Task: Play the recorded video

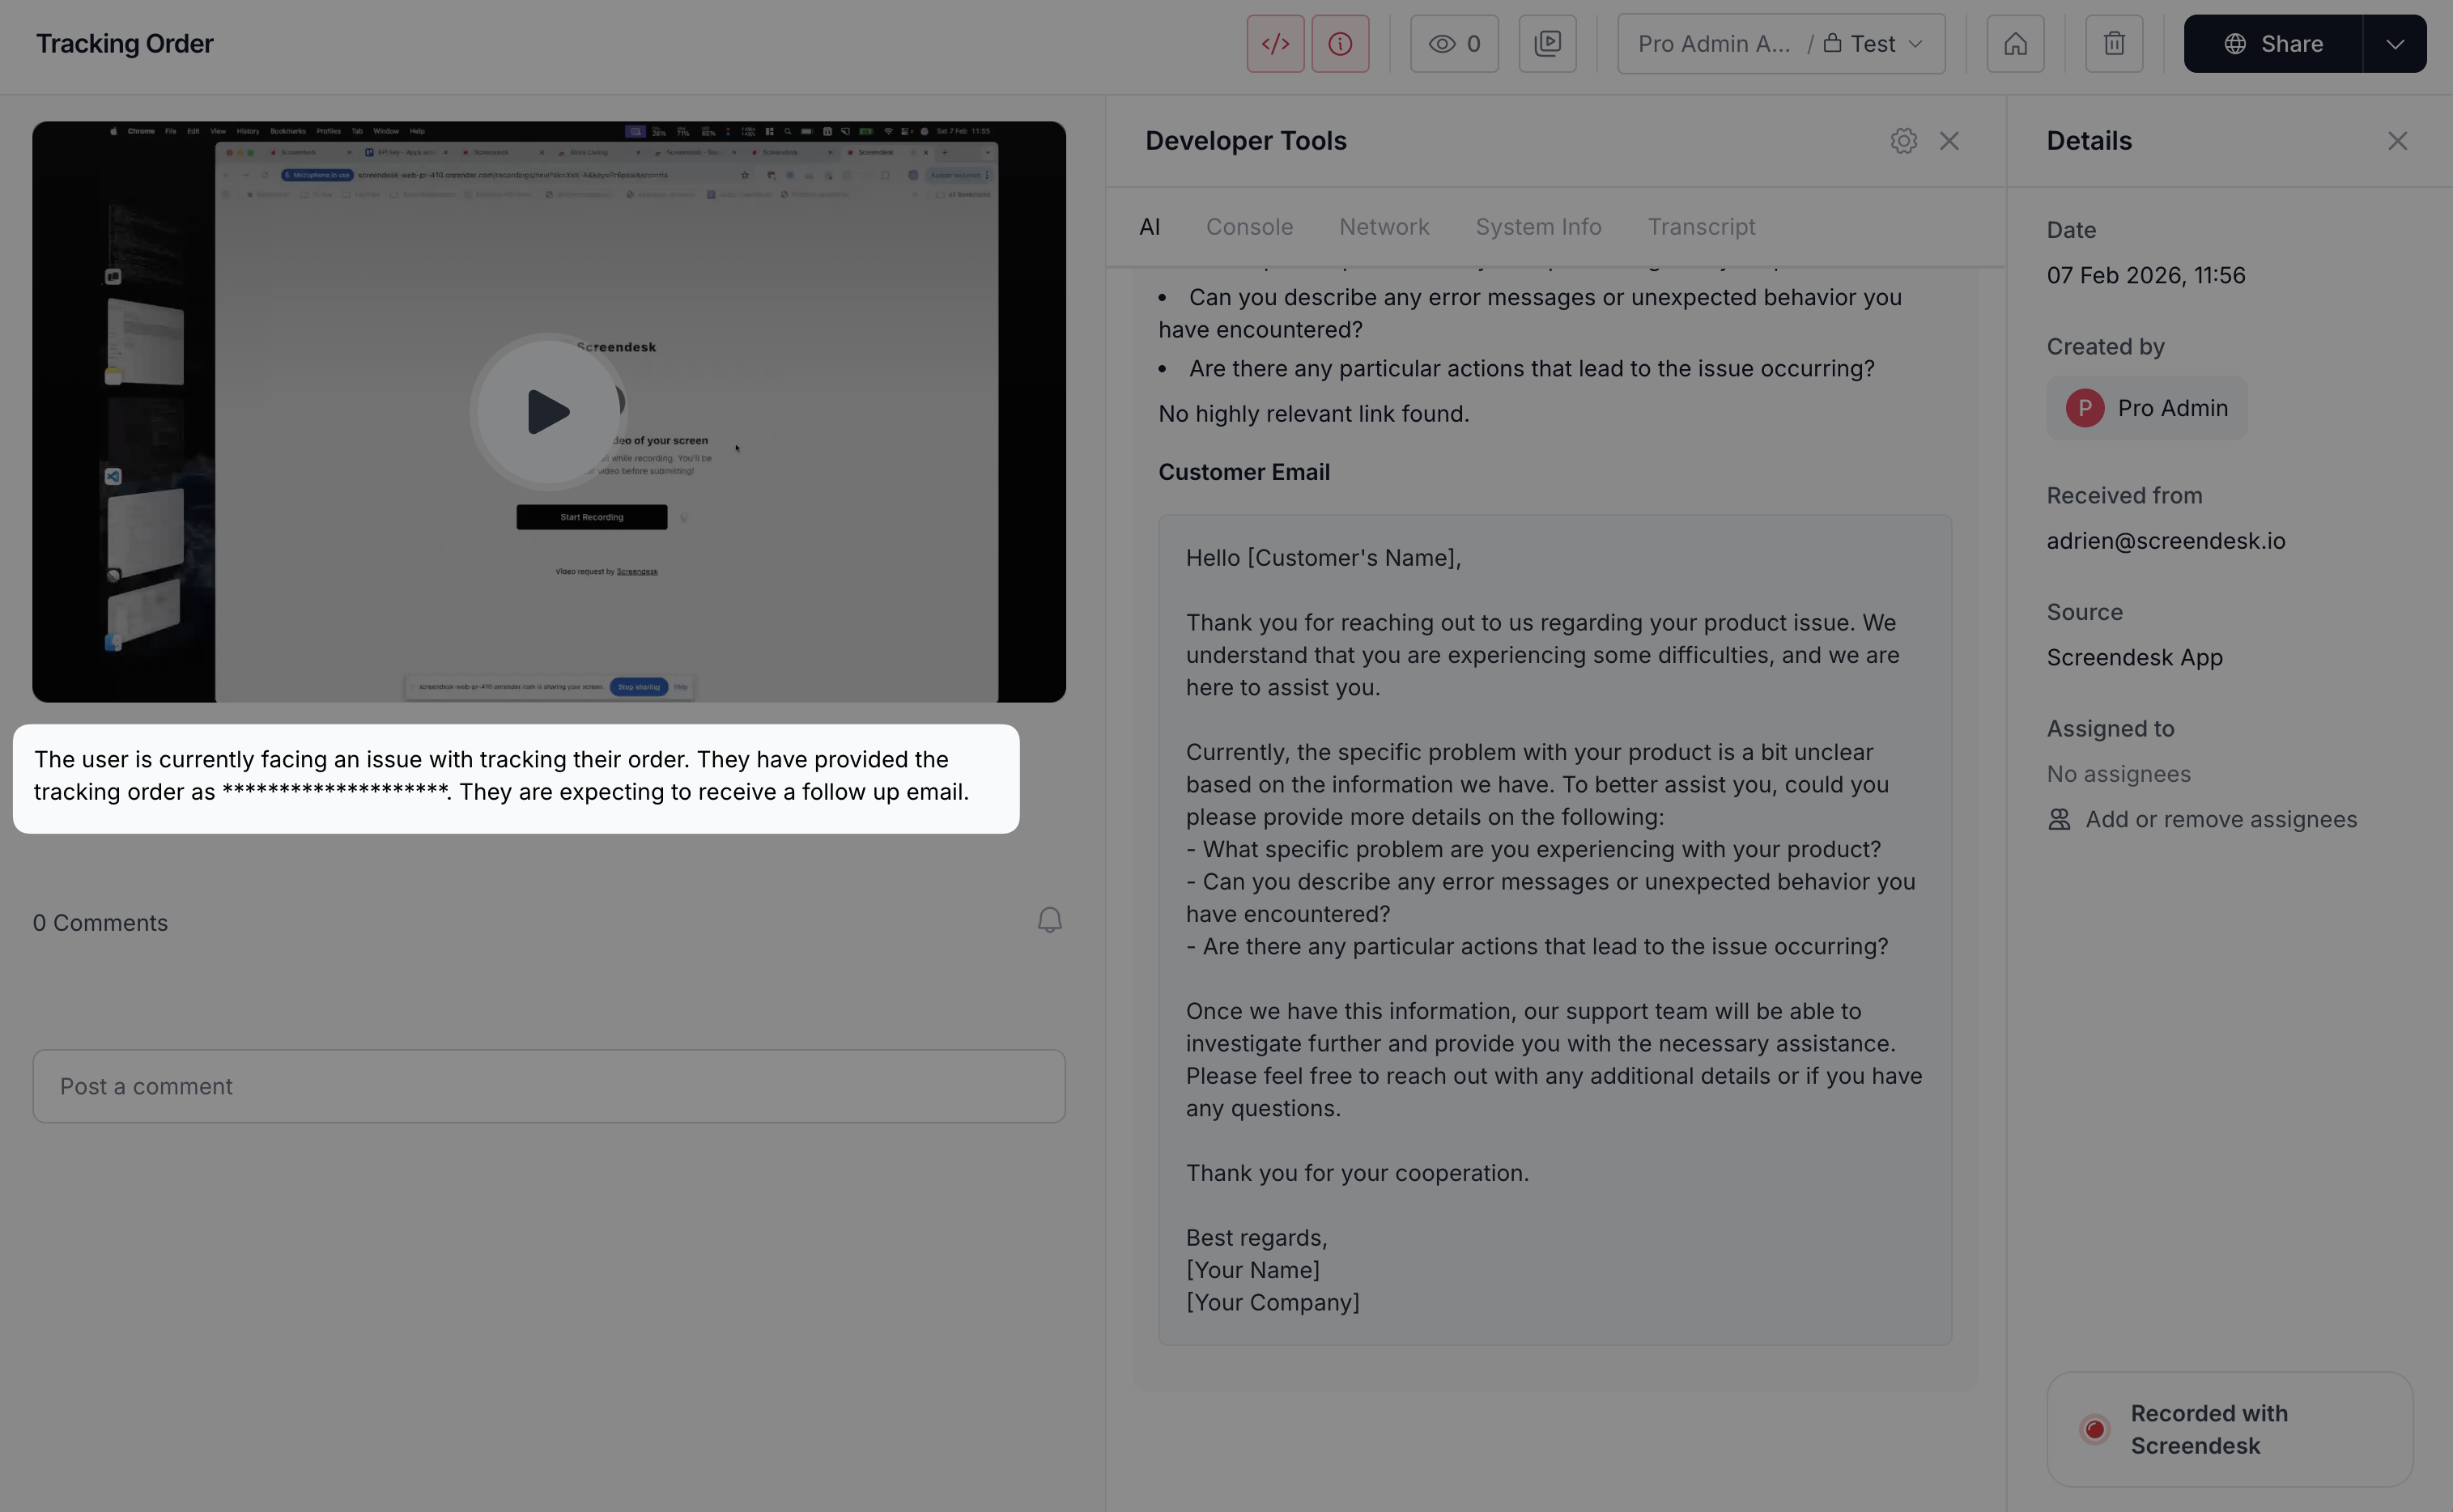Action: [548, 412]
